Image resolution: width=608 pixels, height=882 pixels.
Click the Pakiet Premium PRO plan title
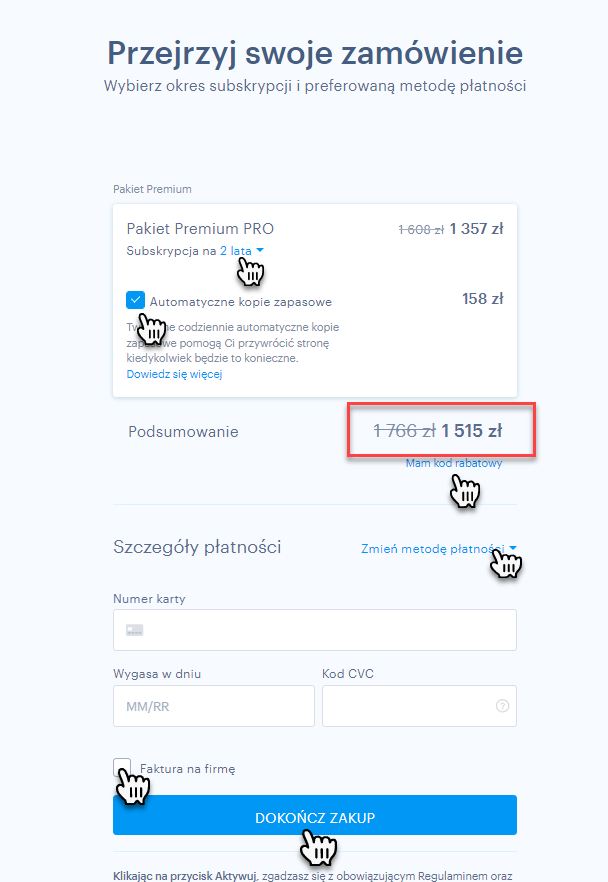(200, 228)
